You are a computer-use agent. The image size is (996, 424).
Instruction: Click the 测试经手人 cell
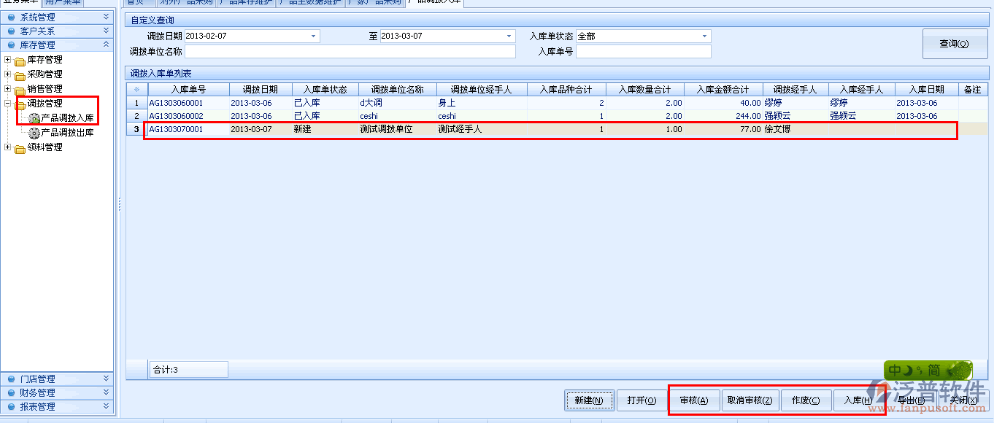point(481,129)
